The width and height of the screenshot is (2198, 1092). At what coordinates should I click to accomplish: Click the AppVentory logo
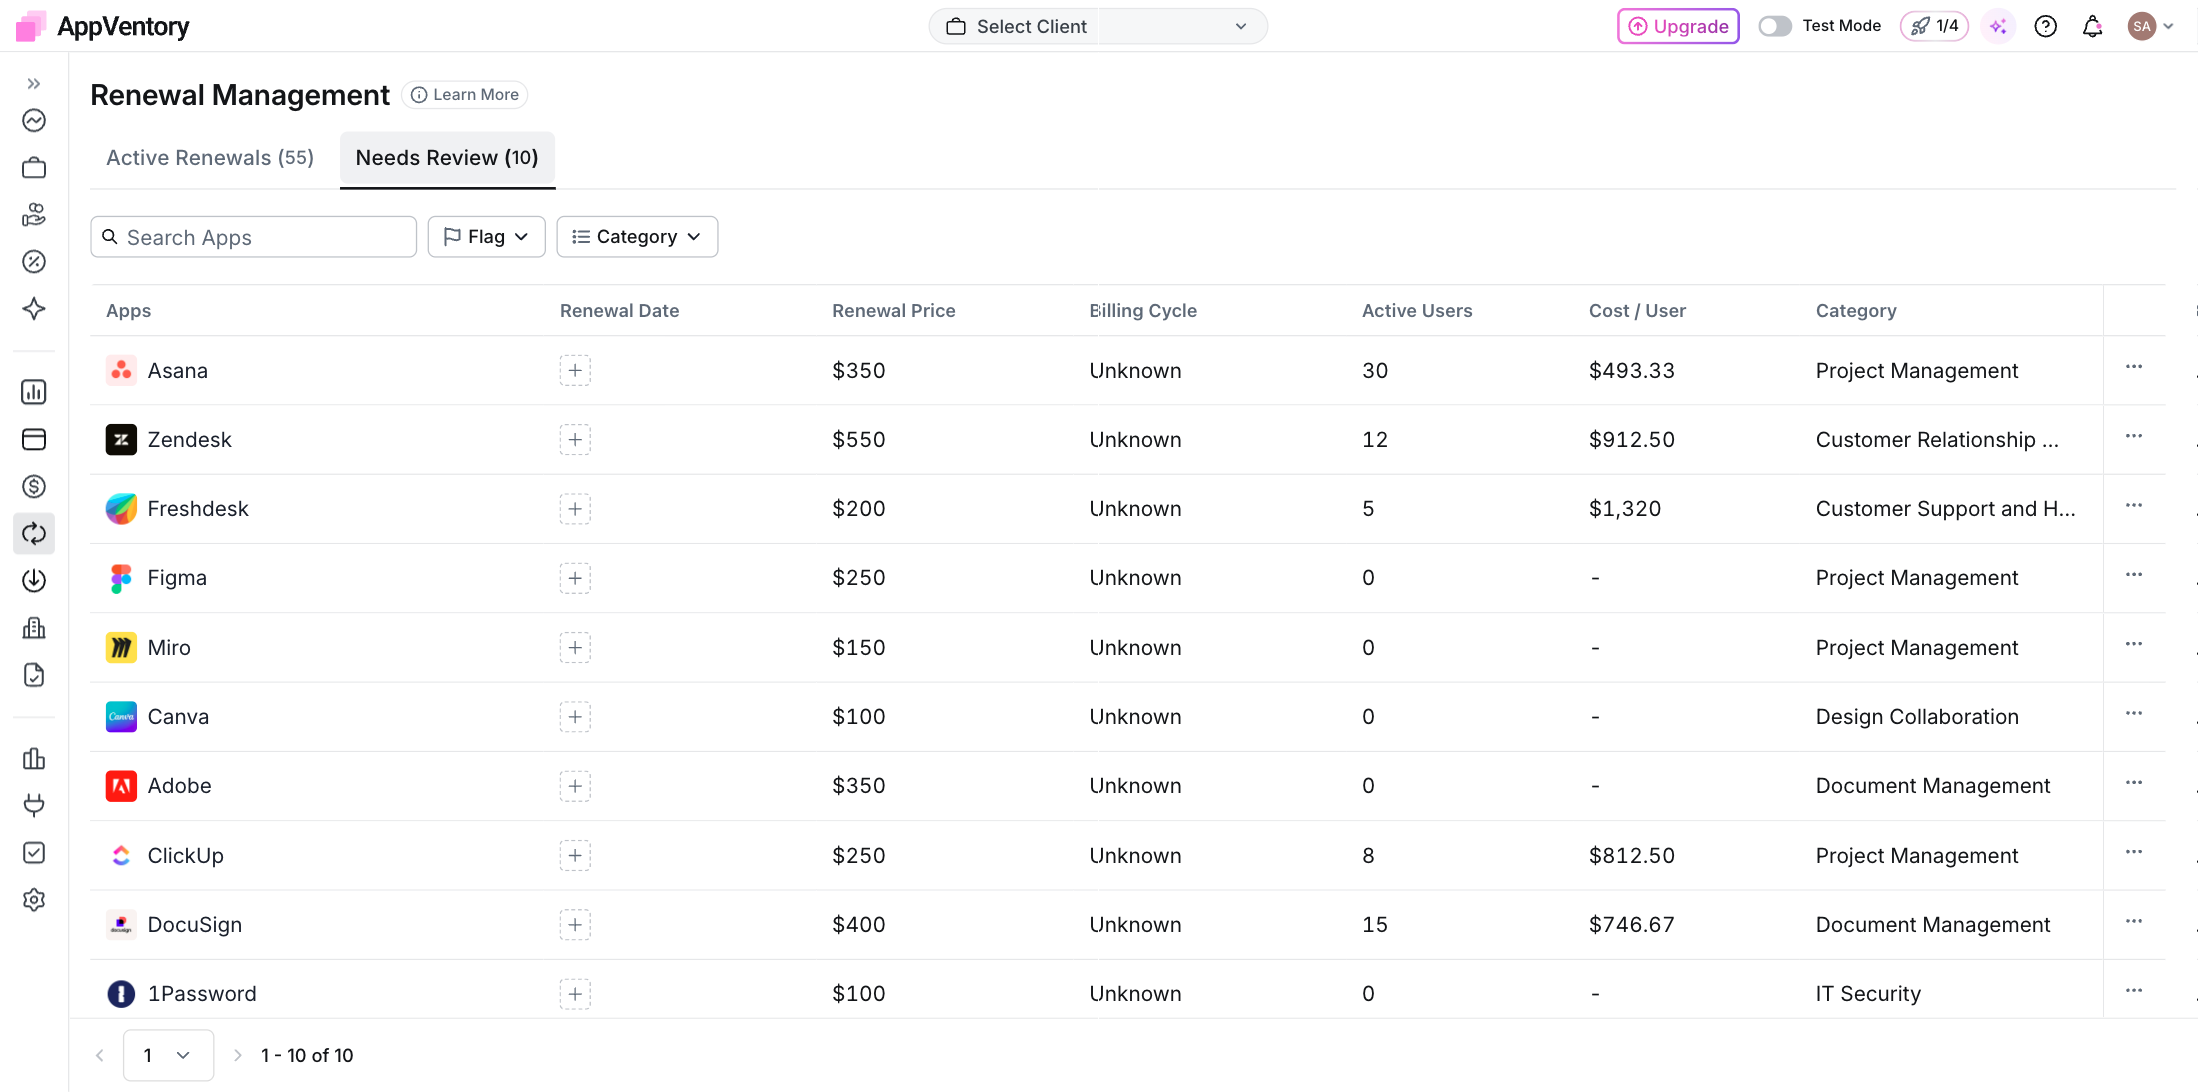point(103,26)
